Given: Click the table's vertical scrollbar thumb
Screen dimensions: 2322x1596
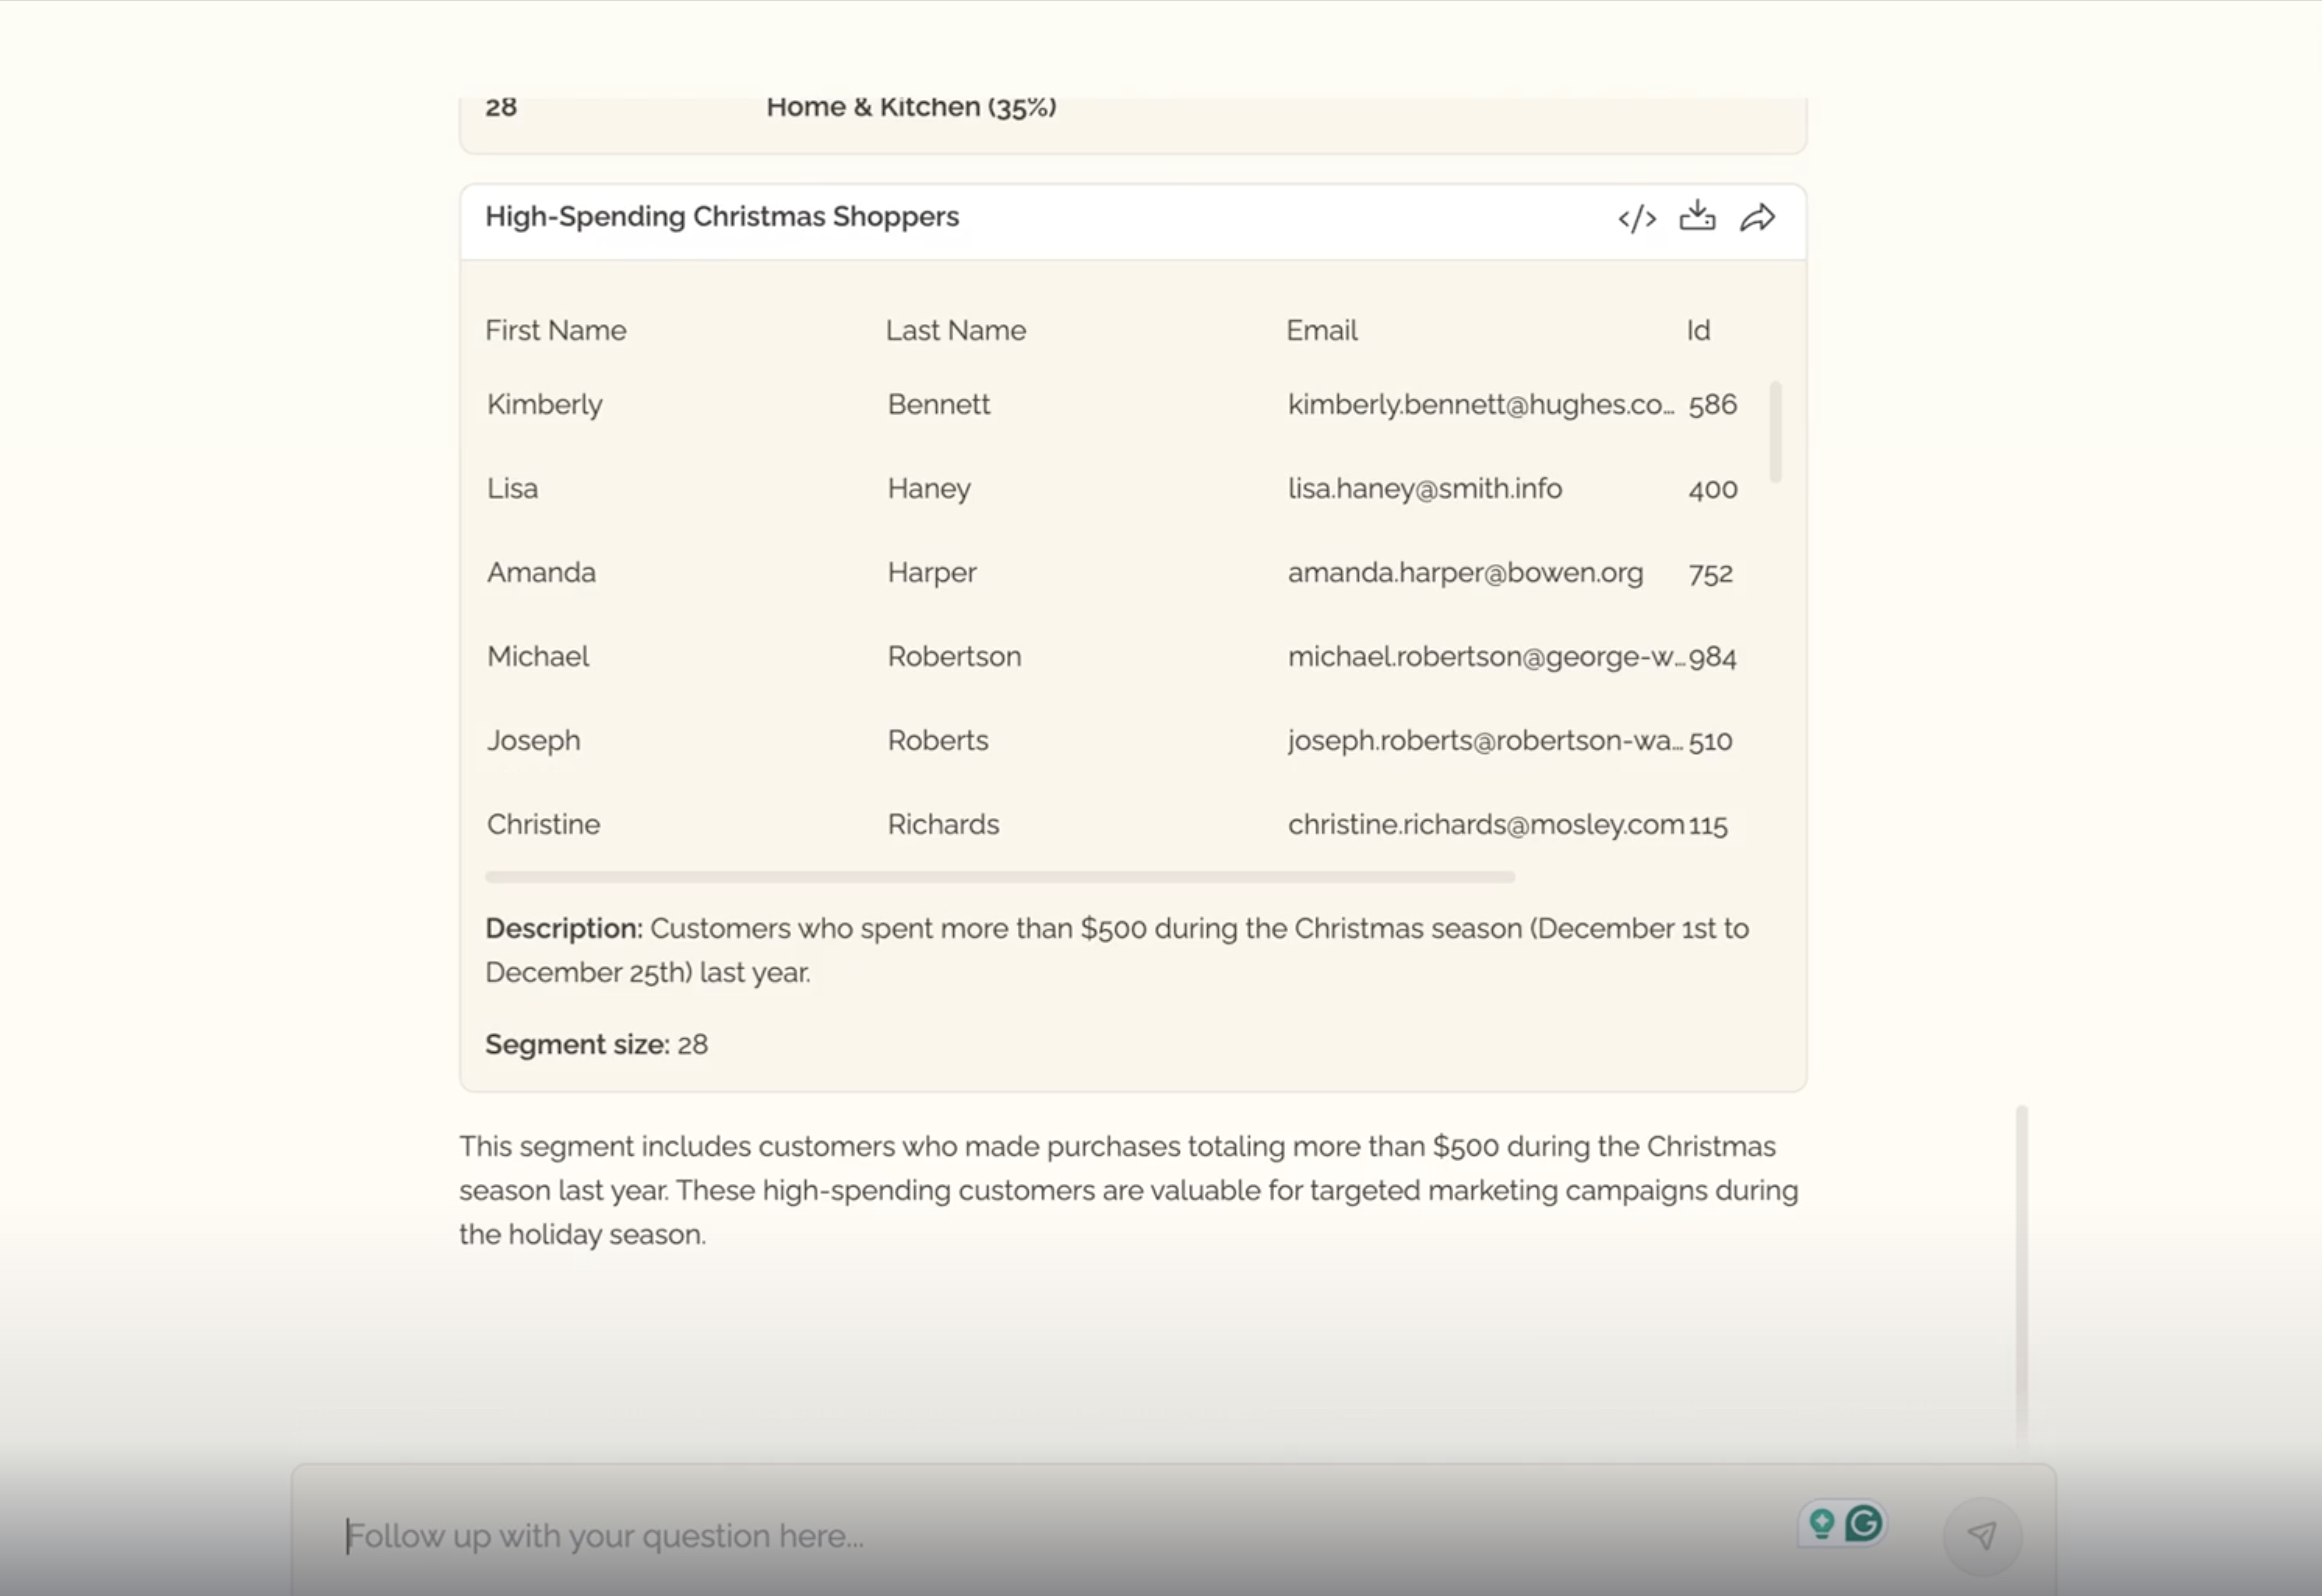Looking at the screenshot, I should tap(1776, 432).
